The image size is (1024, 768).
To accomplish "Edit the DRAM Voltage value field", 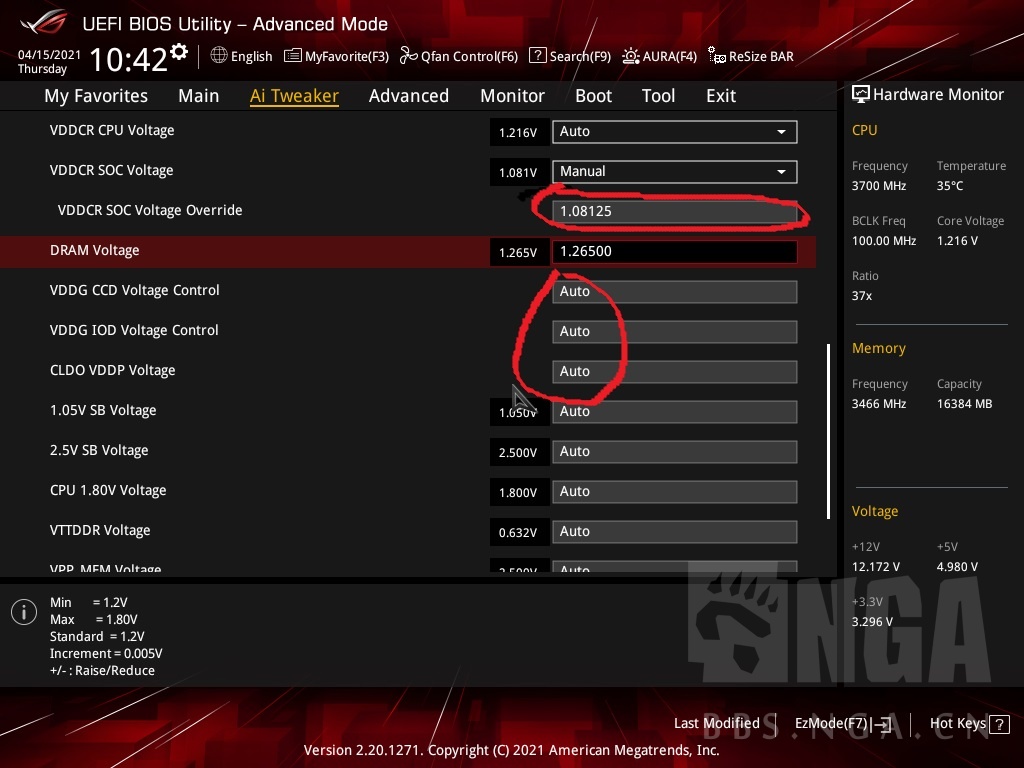I will tap(674, 251).
